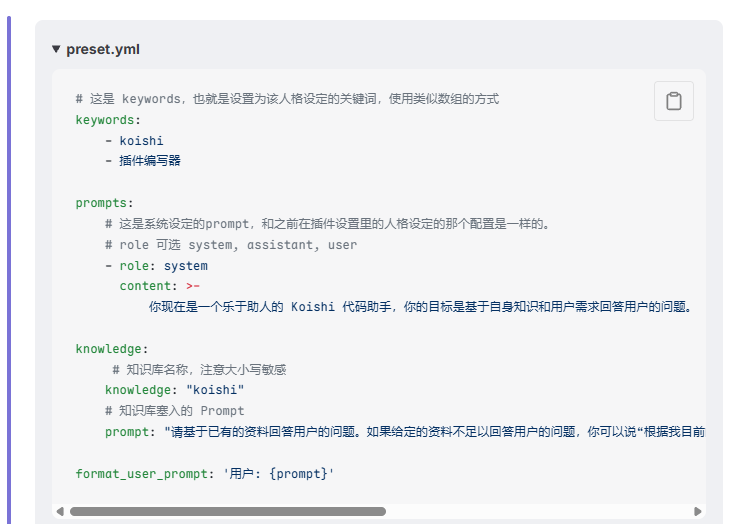
Task: Click the empty scrollbar track right of thumb
Action: tap(538, 511)
